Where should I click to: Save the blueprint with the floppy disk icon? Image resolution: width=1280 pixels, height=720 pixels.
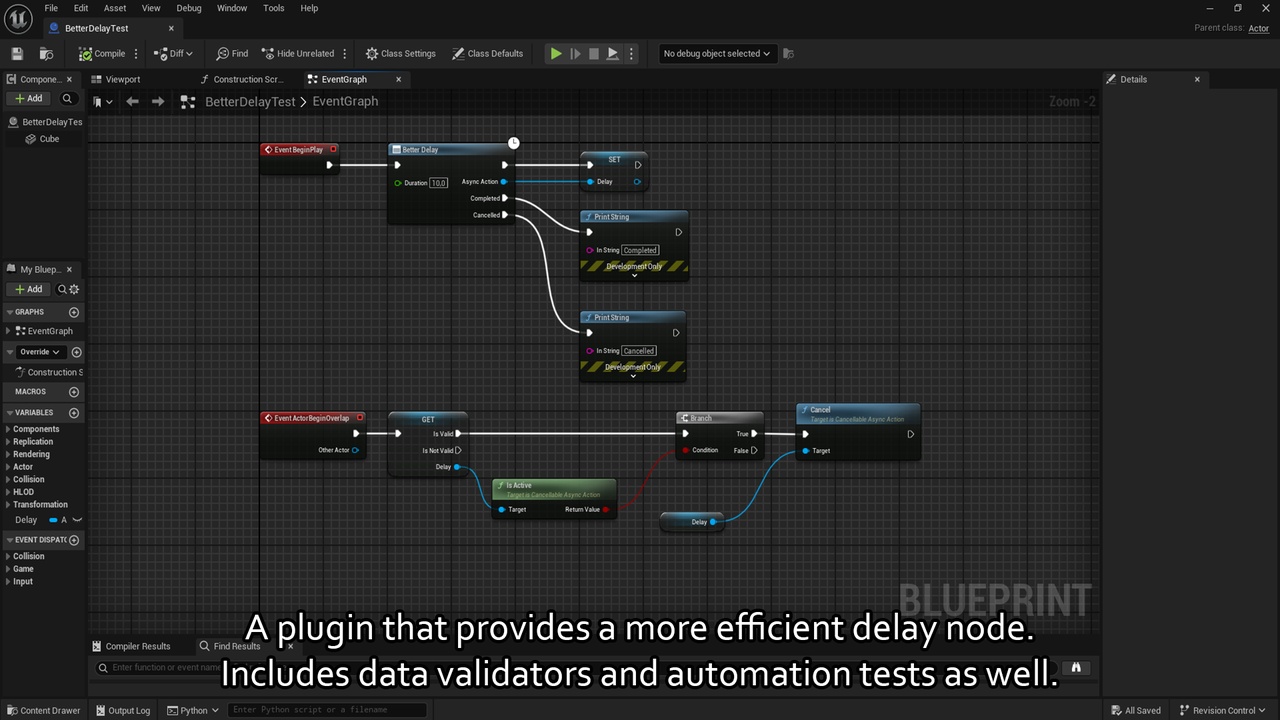[x=17, y=54]
